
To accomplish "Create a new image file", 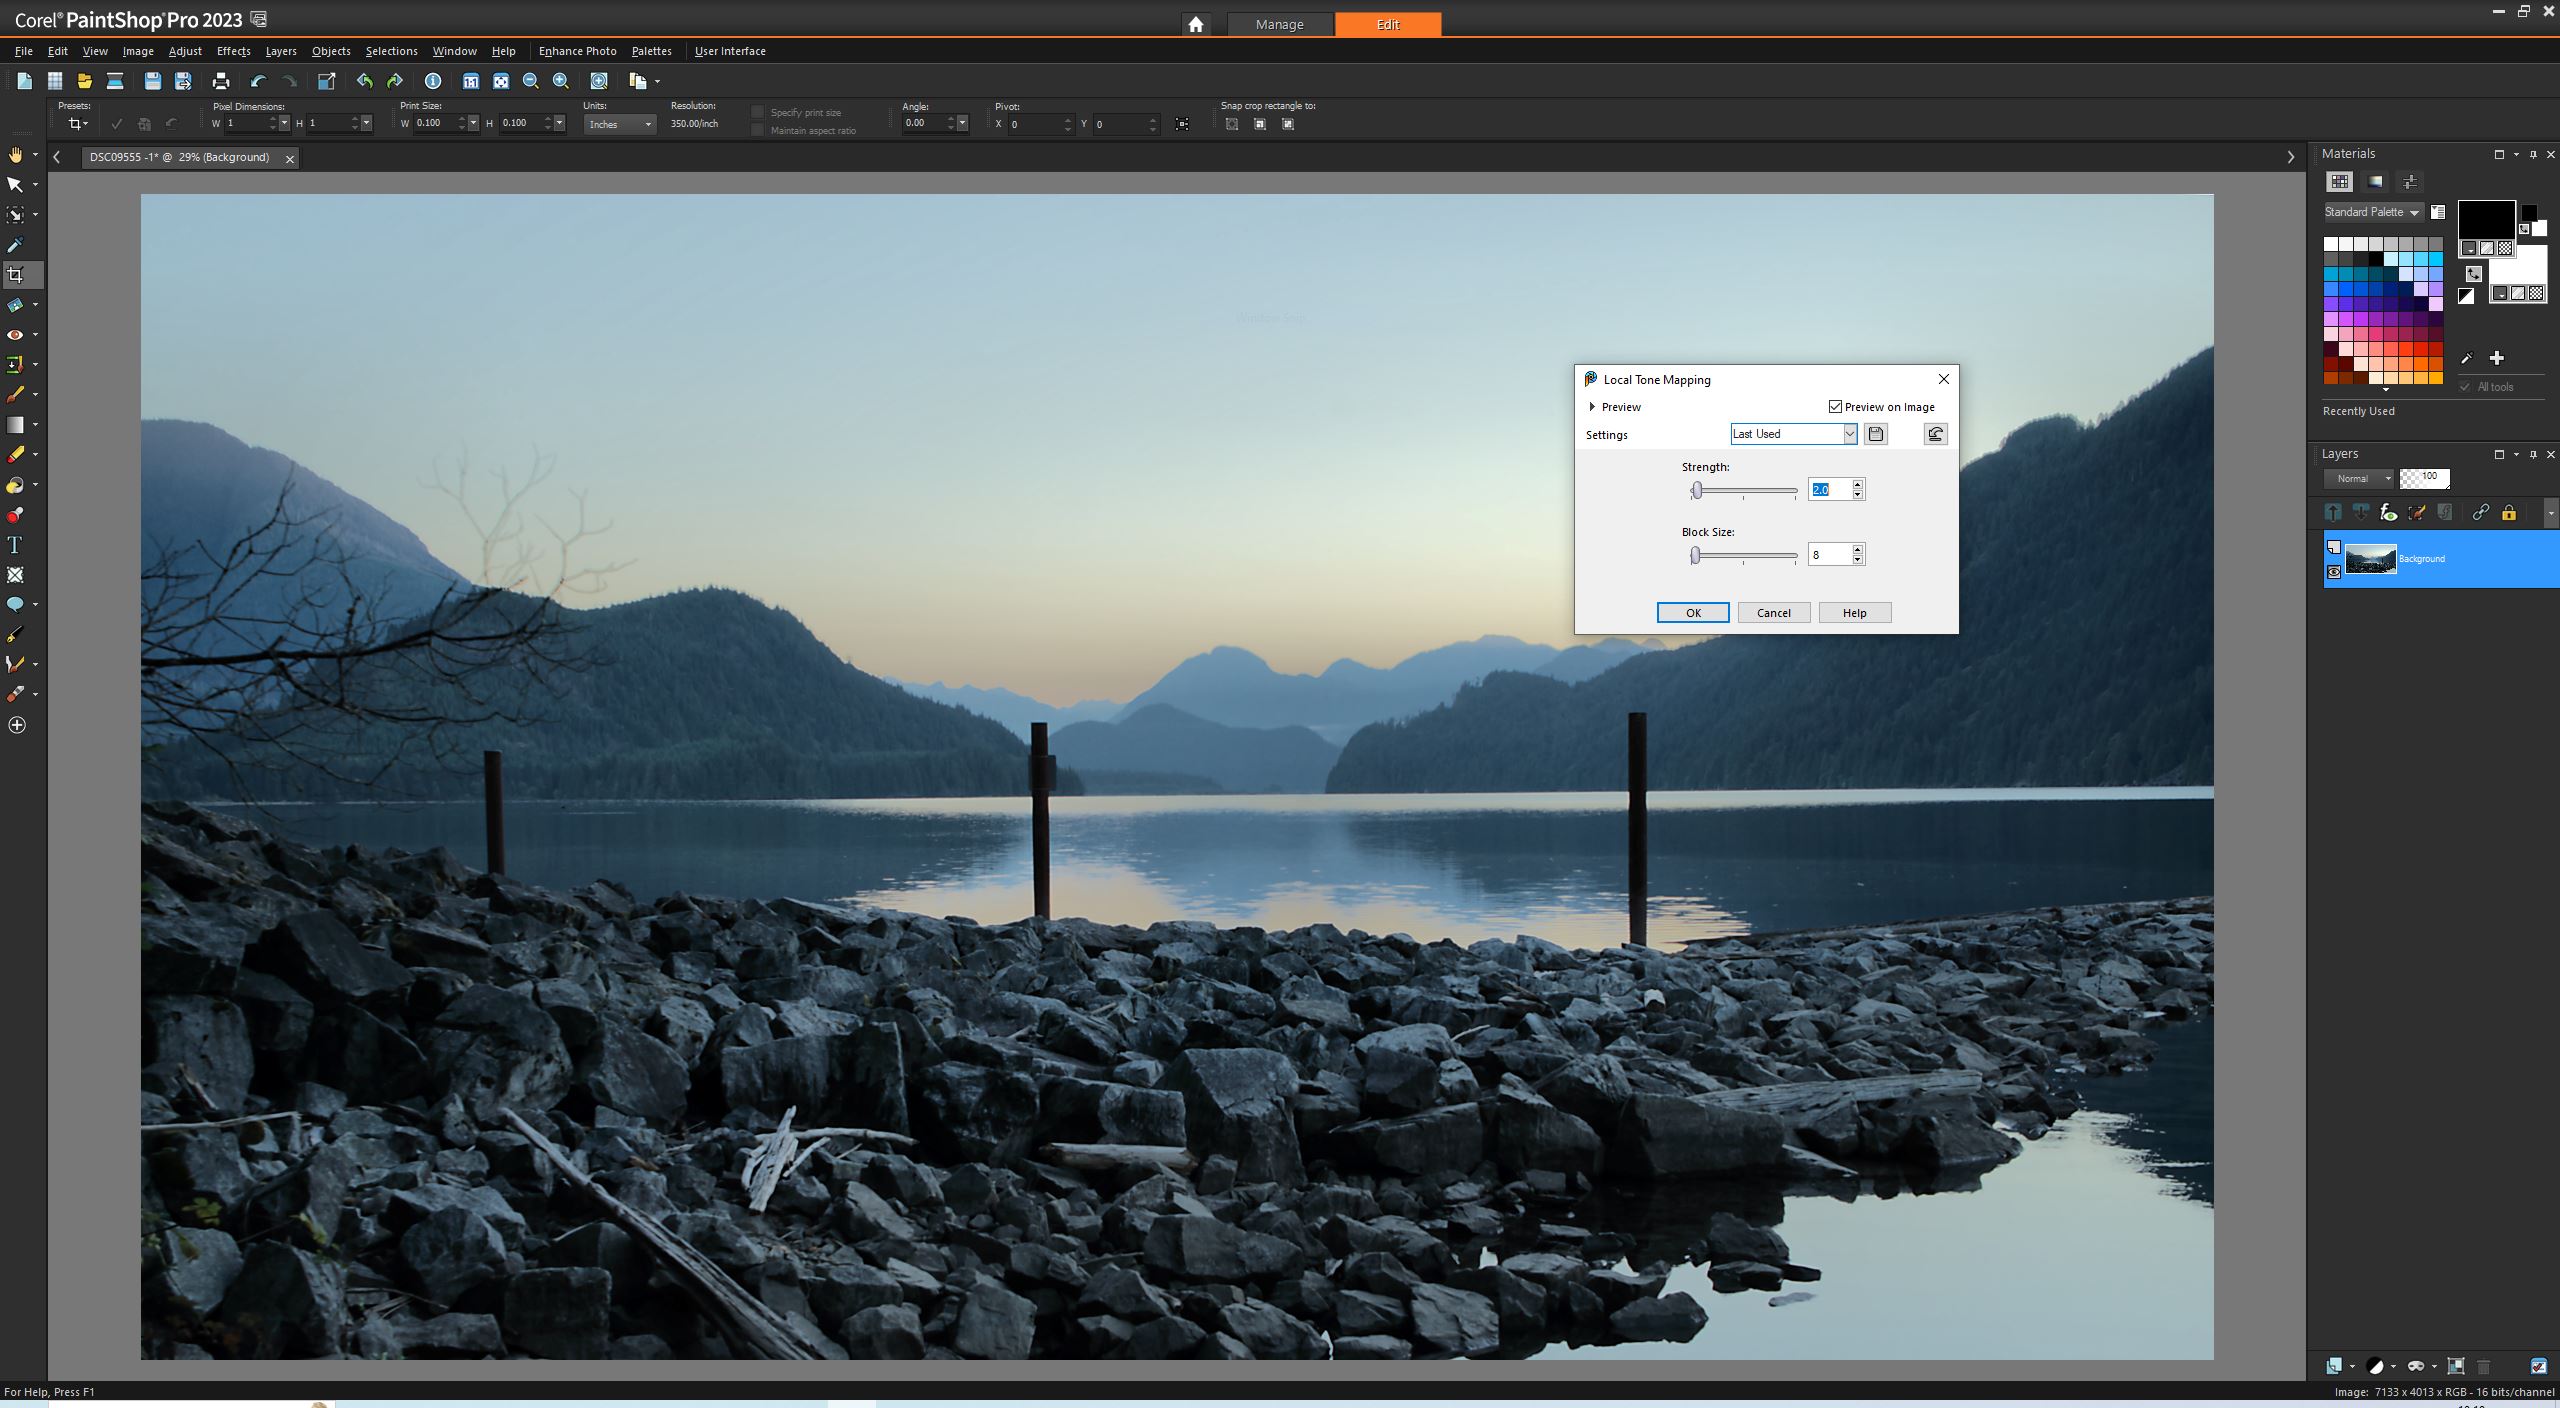I will [24, 81].
